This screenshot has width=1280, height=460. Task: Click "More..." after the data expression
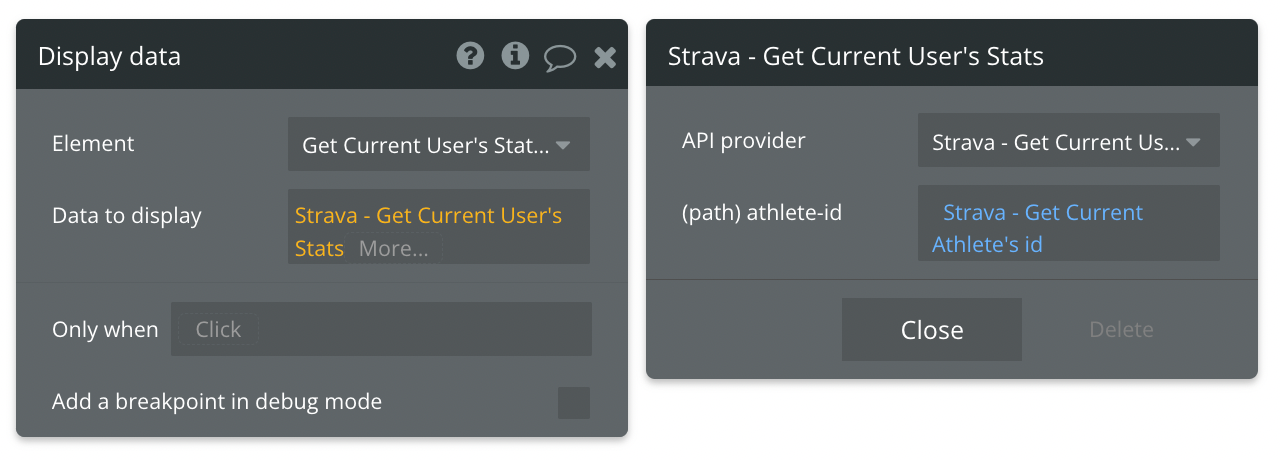tap(393, 249)
